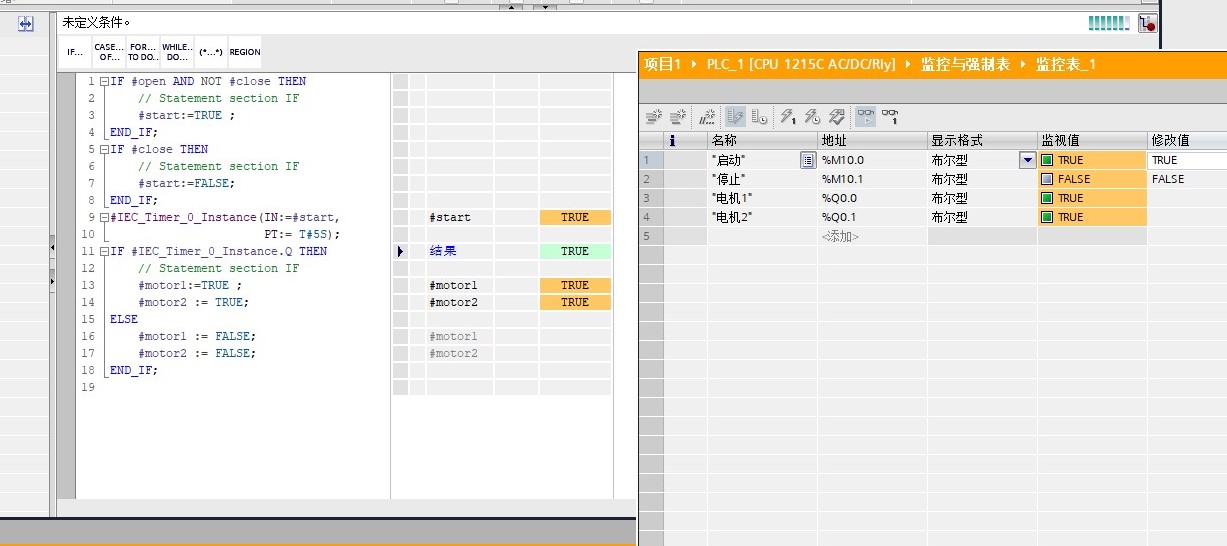Screen dimensions: 1227x546
Task: Collapse the IF #open code block on line 1
Action: tap(104, 81)
